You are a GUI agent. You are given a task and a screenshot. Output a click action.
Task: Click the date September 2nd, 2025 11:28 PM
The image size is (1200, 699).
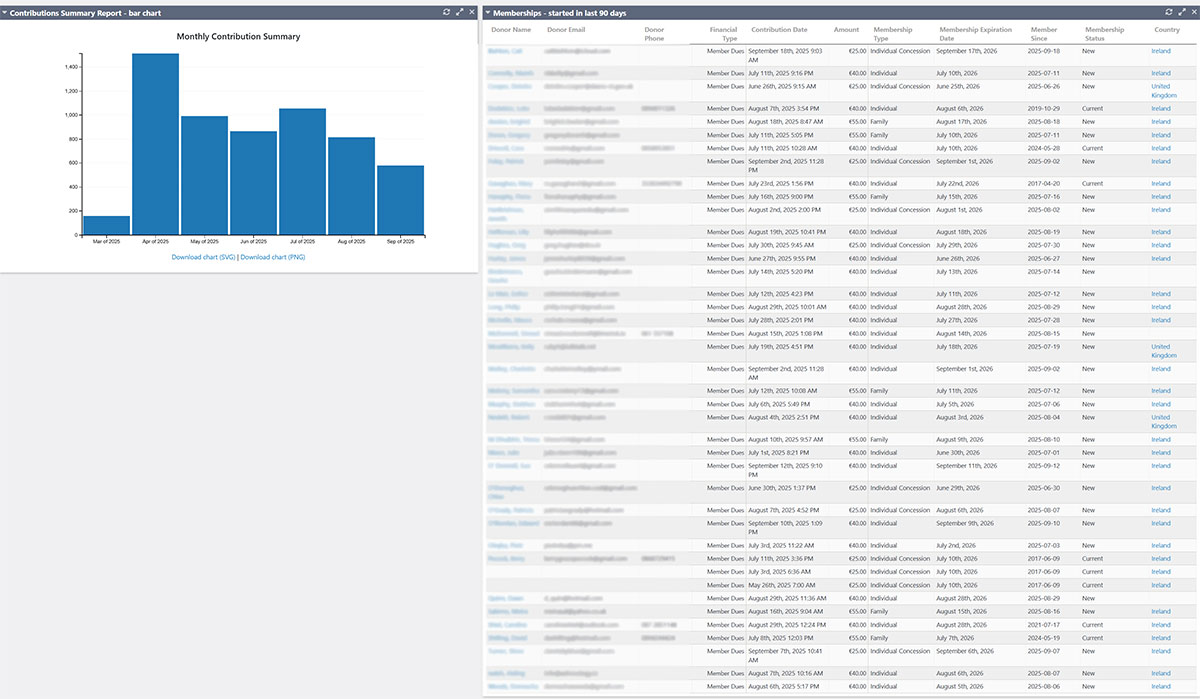point(786,165)
